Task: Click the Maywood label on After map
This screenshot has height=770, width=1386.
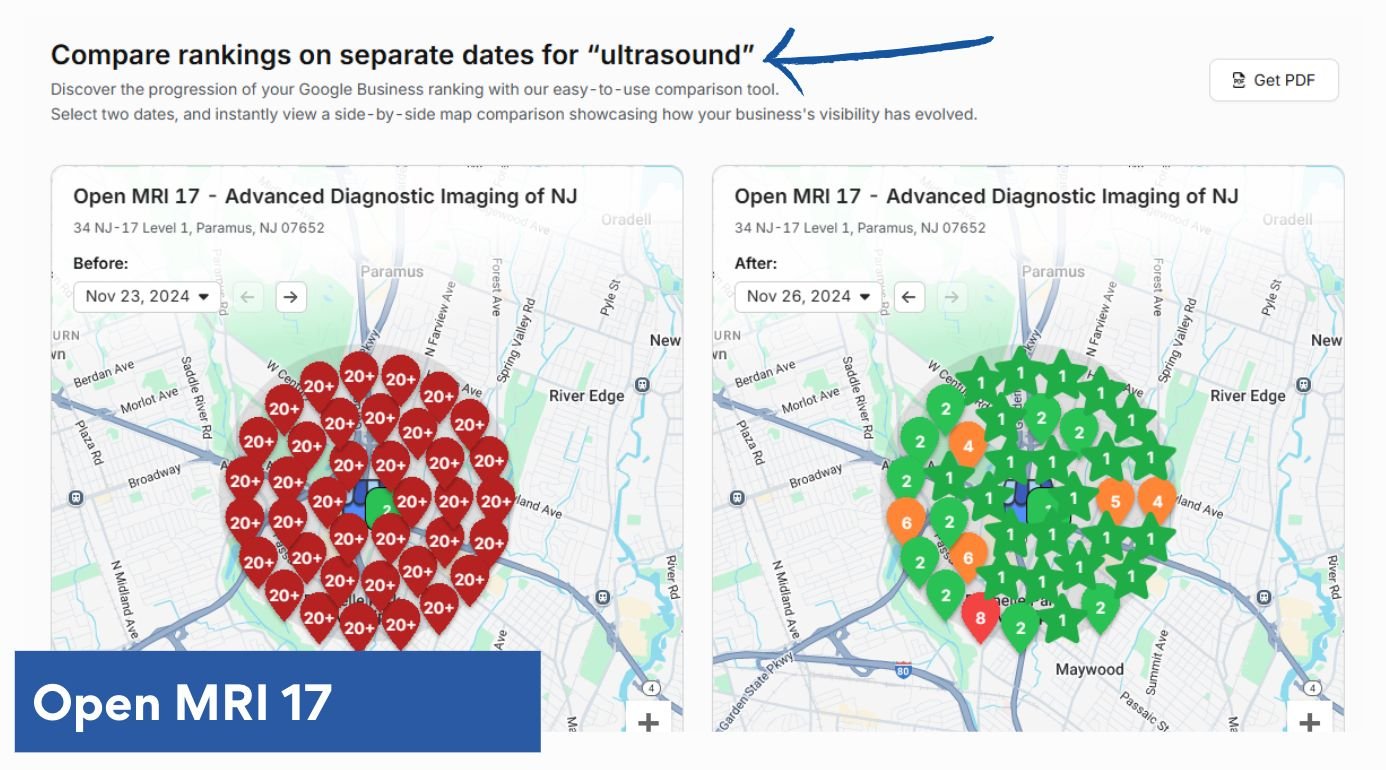Action: (x=1090, y=669)
